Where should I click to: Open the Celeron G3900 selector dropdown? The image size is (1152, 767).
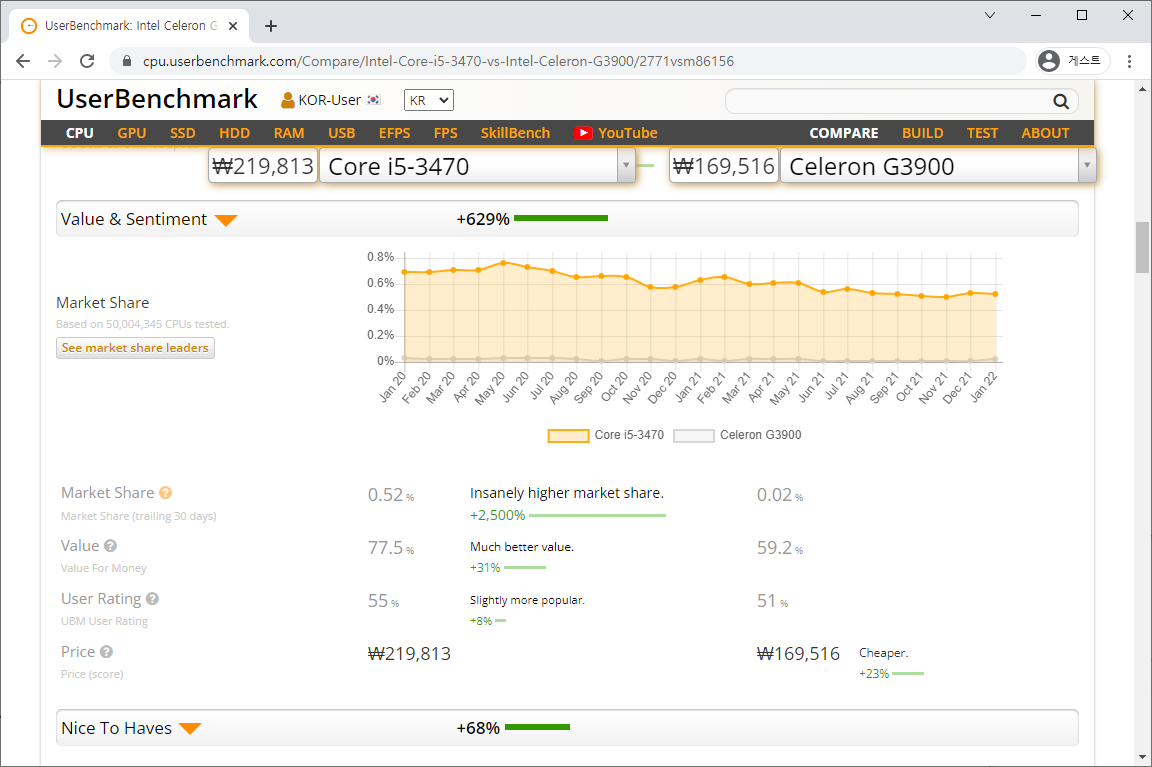[x=1087, y=166]
